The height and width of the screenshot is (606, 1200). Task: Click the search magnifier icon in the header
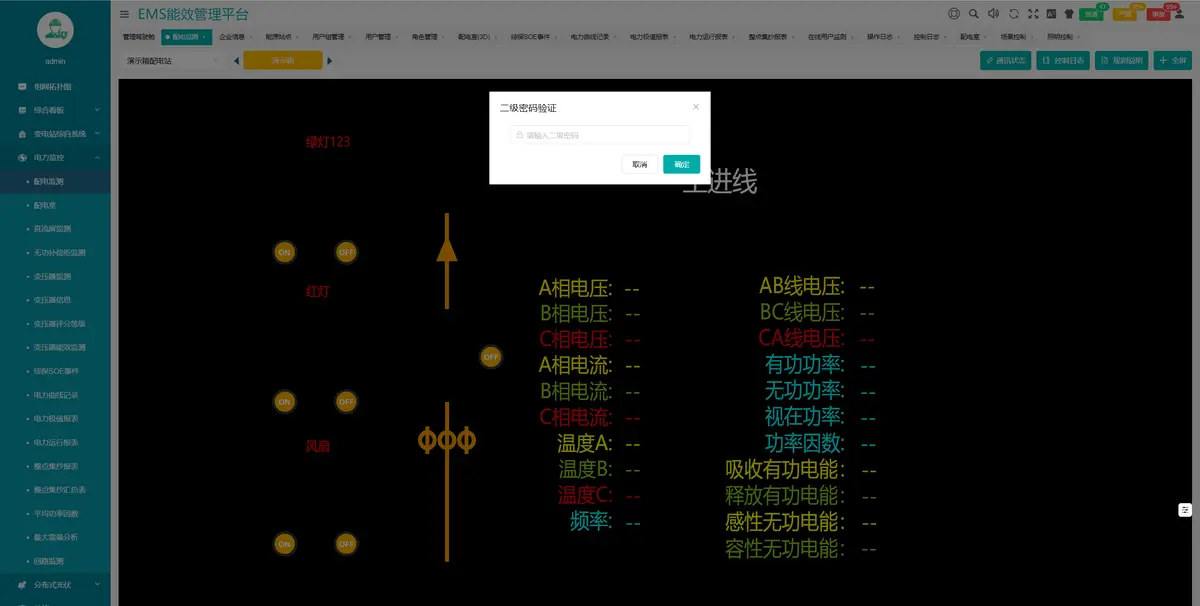tap(972, 14)
